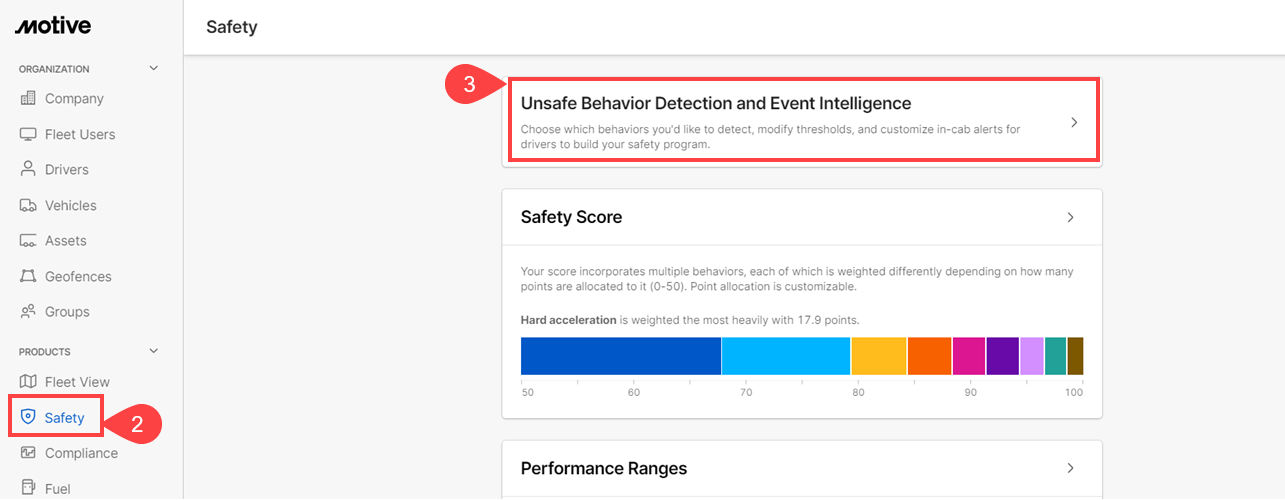1285x500 pixels.
Task: Click the Vehicles truck icon
Action: 28,205
